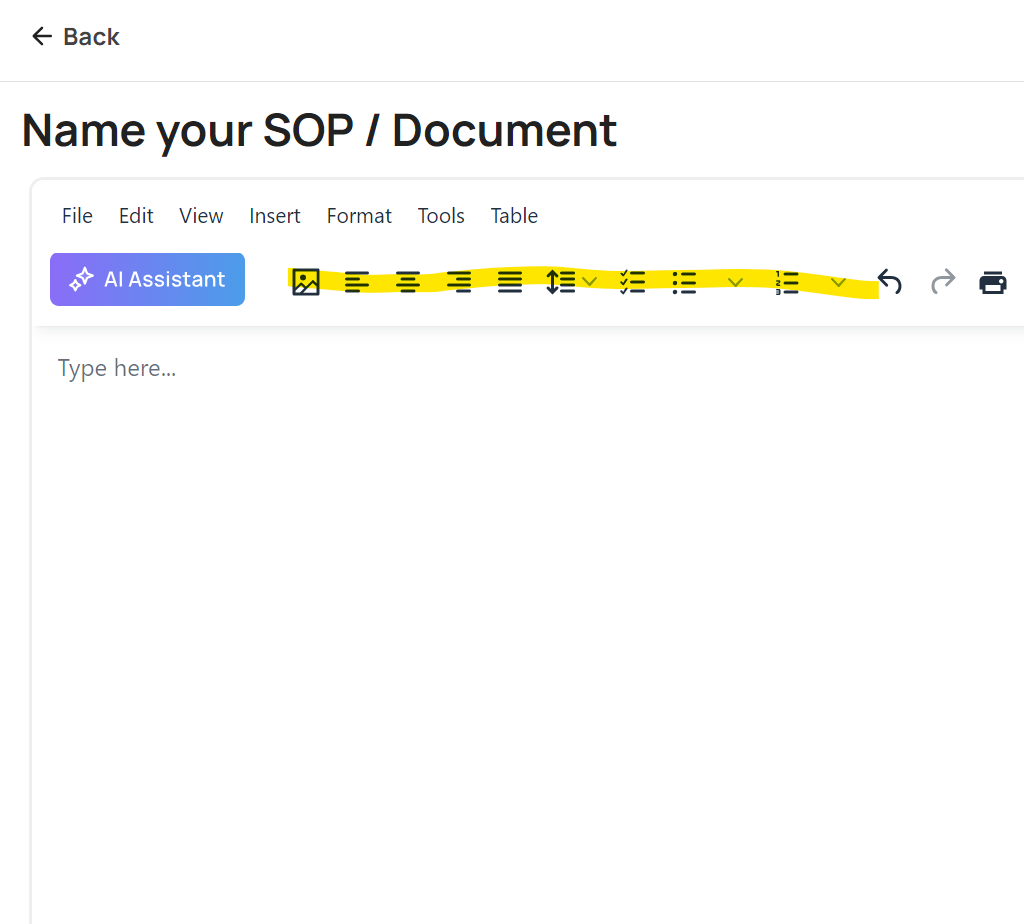The height and width of the screenshot is (924, 1024).
Task: Insert an image with the image icon
Action: [306, 282]
